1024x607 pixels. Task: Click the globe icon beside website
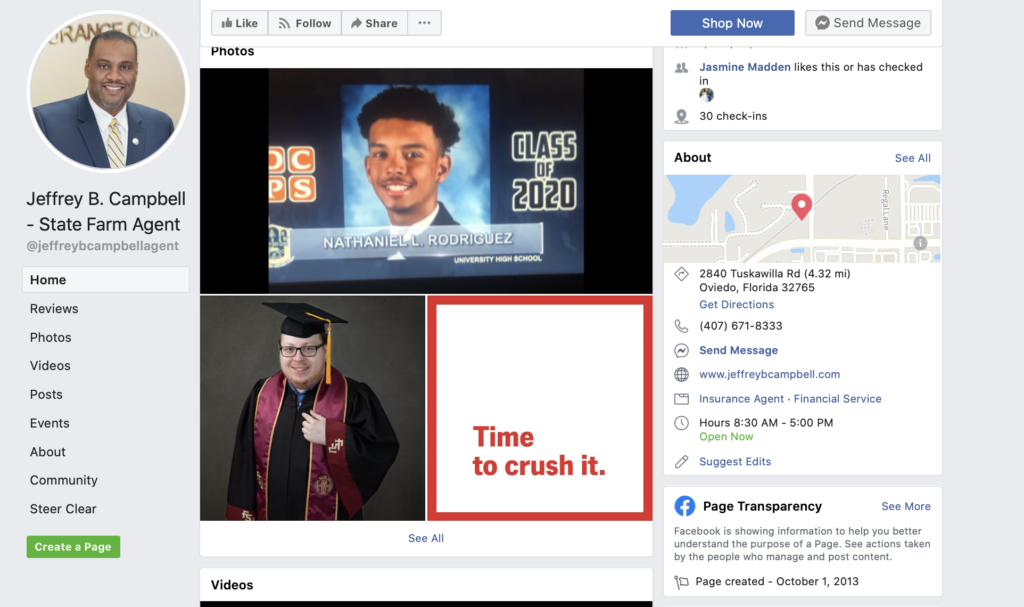coord(681,374)
